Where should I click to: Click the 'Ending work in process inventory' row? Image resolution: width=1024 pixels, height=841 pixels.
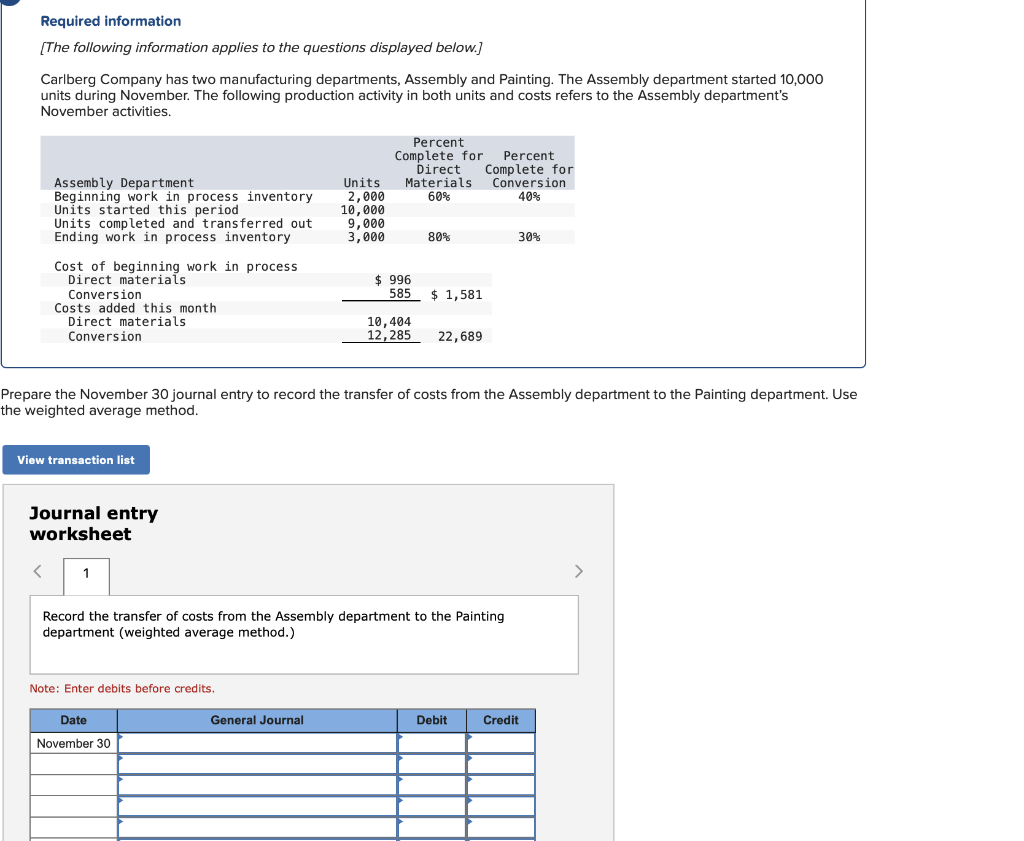308,237
